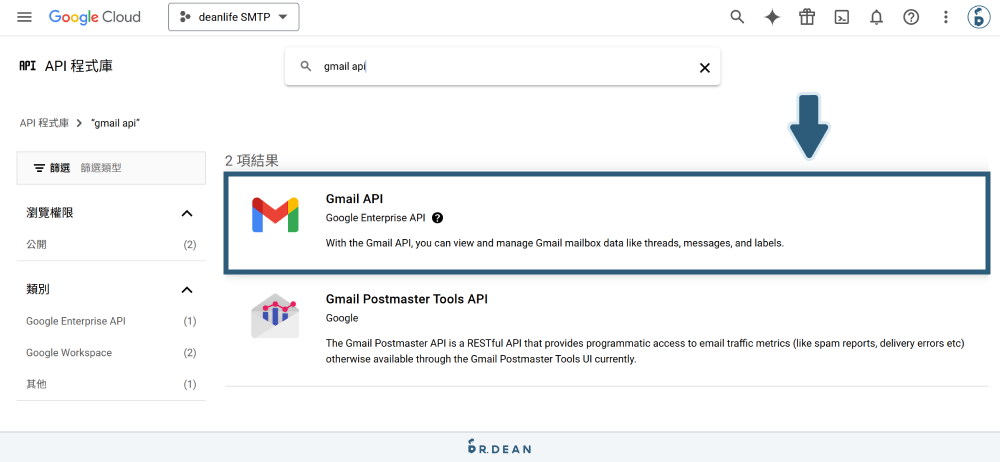Click the "Google" publisher label

click(342, 318)
